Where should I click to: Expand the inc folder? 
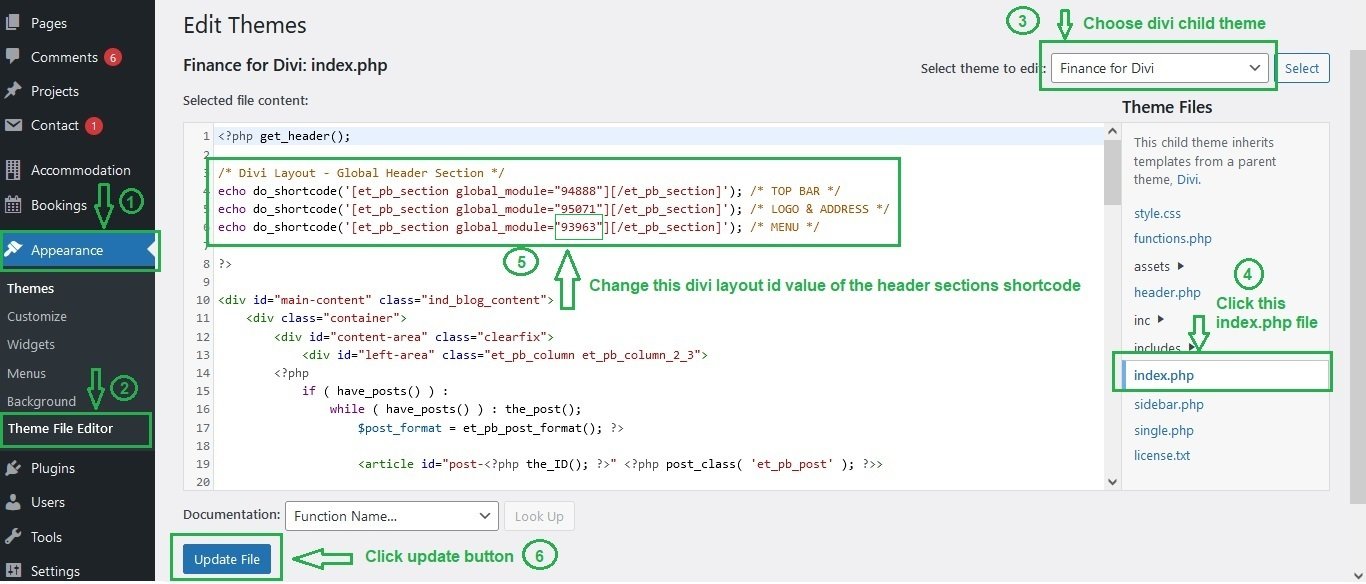1148,320
